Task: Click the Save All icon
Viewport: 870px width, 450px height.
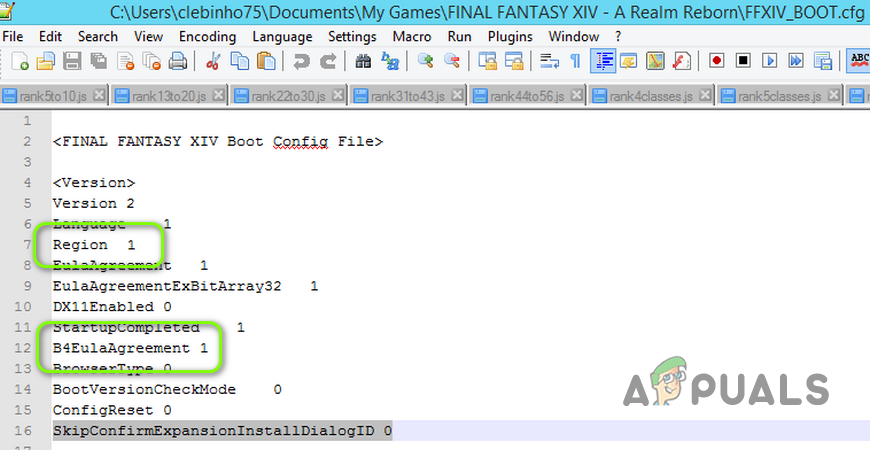Action: 99,61
